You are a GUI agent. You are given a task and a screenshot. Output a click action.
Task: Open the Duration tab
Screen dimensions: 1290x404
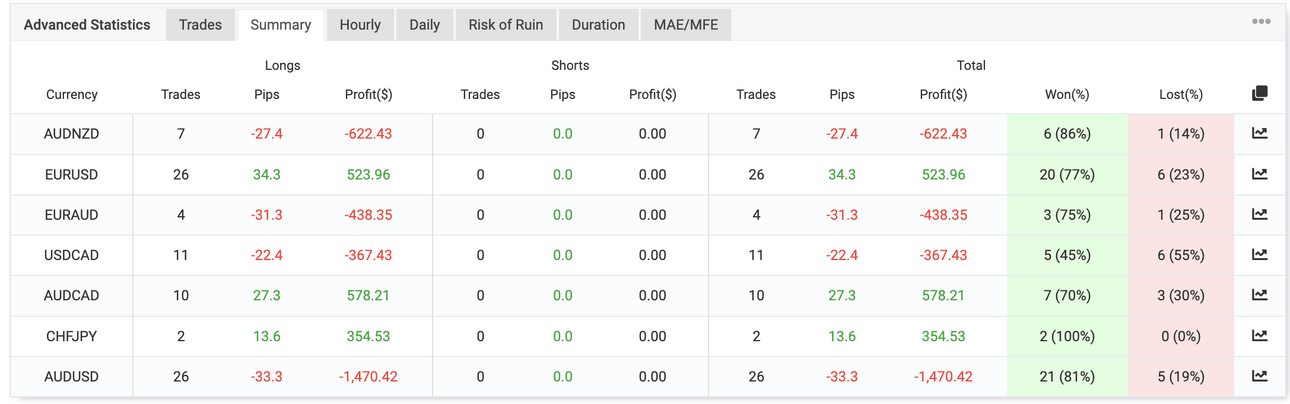coord(598,25)
